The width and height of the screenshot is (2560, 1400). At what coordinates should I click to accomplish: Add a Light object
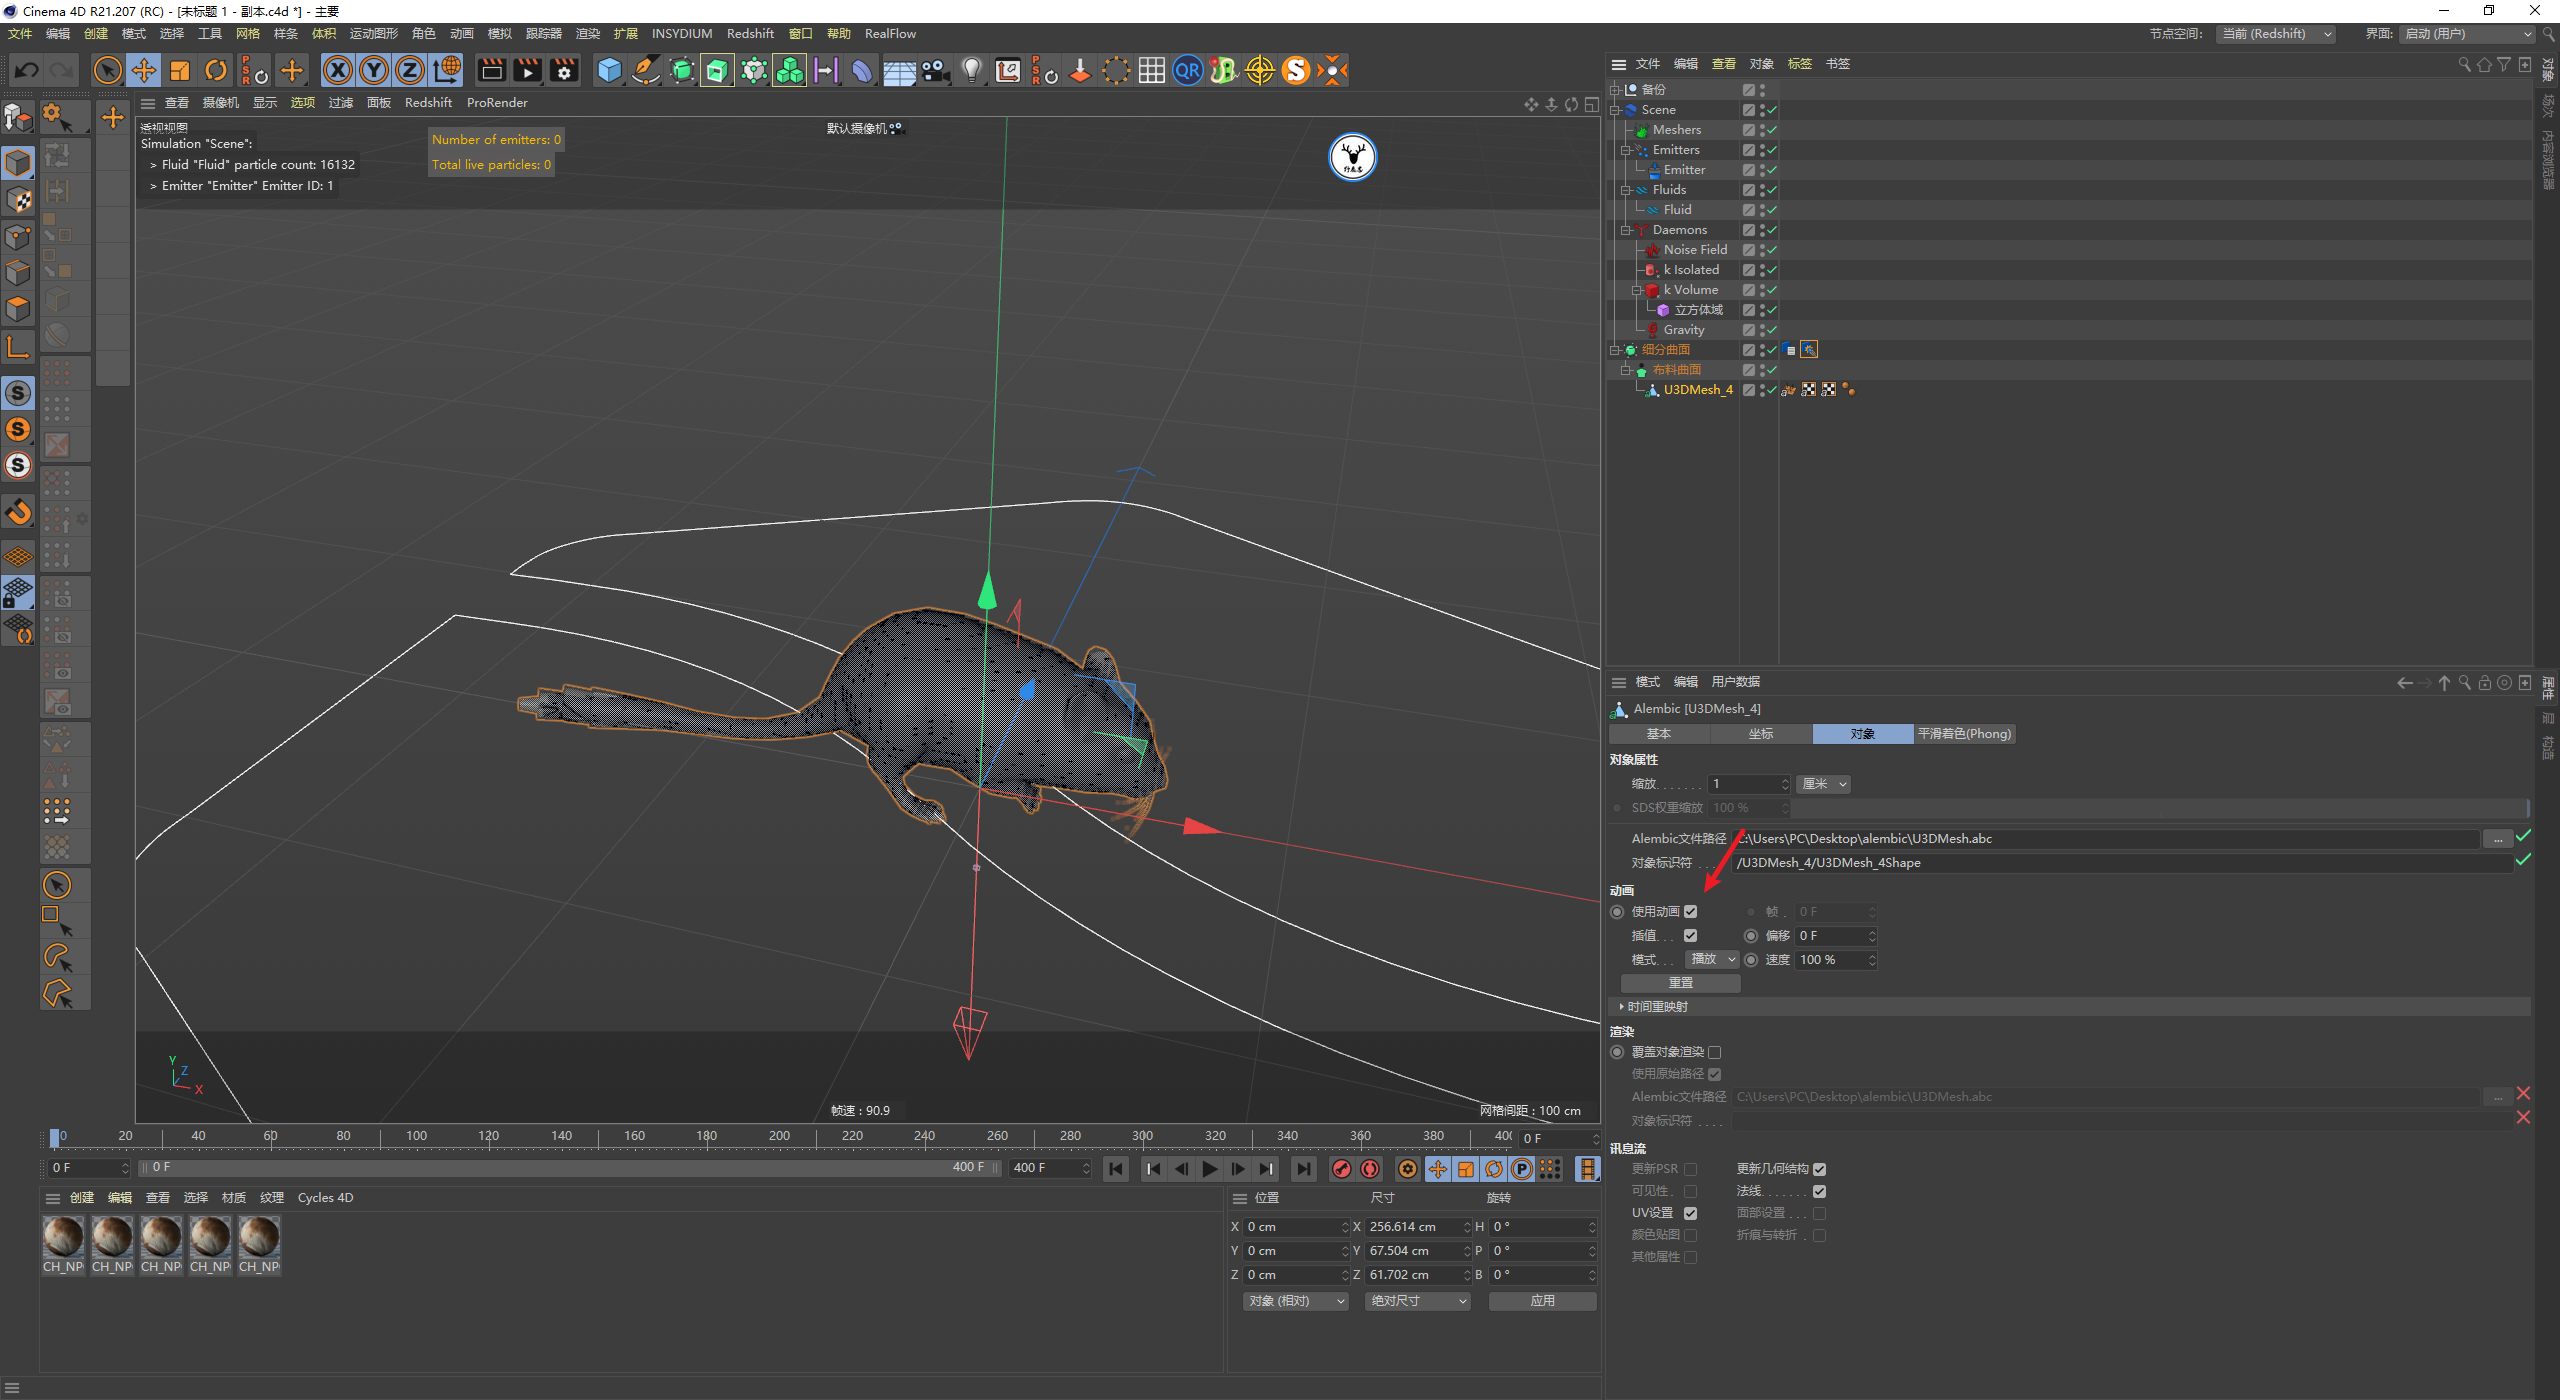pos(971,70)
